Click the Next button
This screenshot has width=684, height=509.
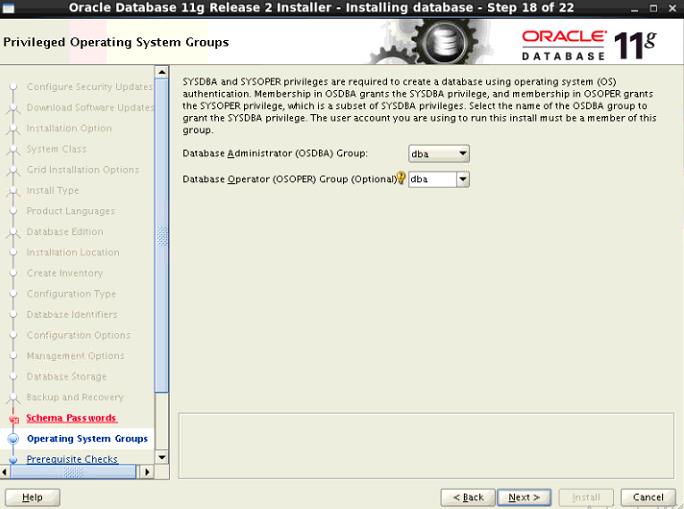524,497
